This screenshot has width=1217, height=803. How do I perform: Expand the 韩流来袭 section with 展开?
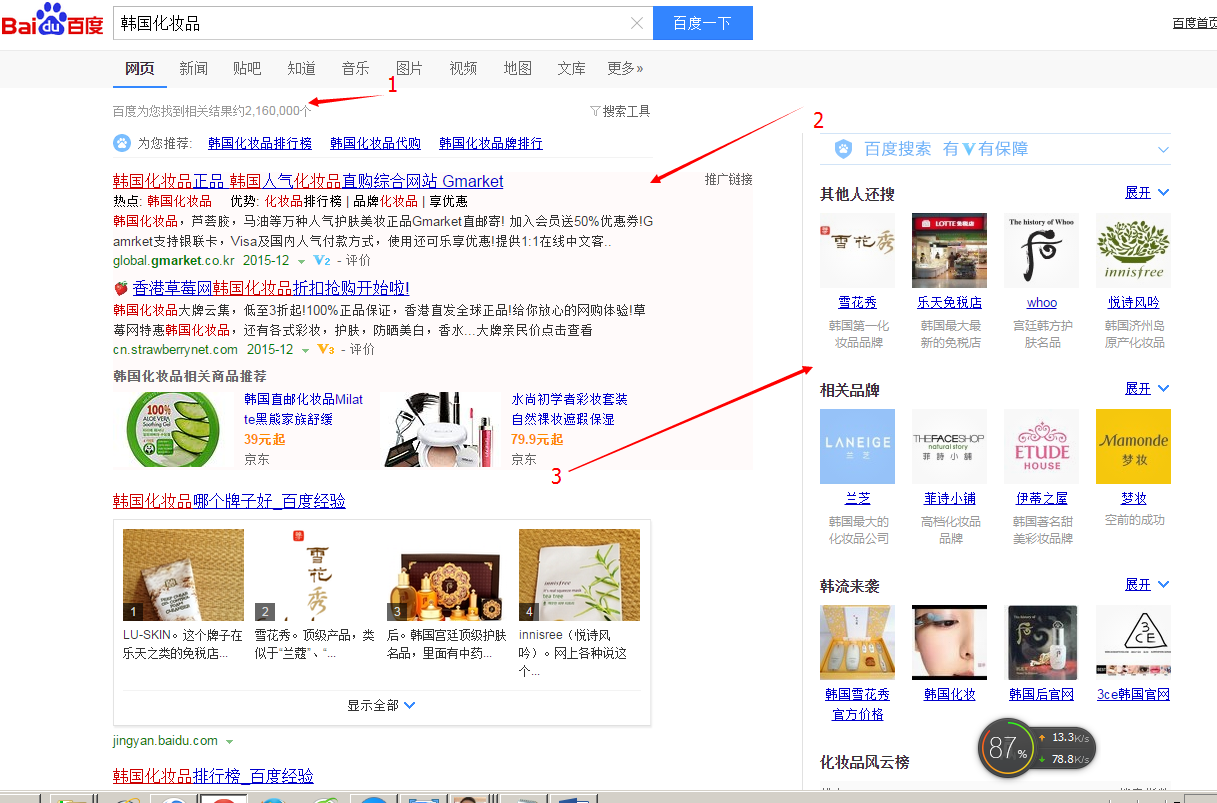coord(1147,584)
